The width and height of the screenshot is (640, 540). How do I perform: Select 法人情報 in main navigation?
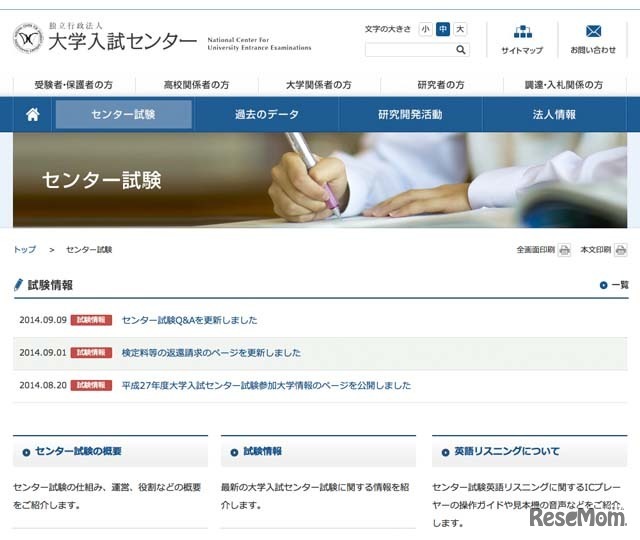pyautogui.click(x=554, y=114)
